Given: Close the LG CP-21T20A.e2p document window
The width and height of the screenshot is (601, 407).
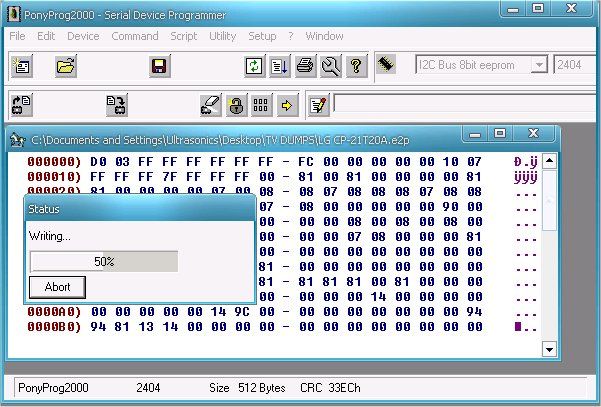Looking at the screenshot, I should [x=533, y=134].
